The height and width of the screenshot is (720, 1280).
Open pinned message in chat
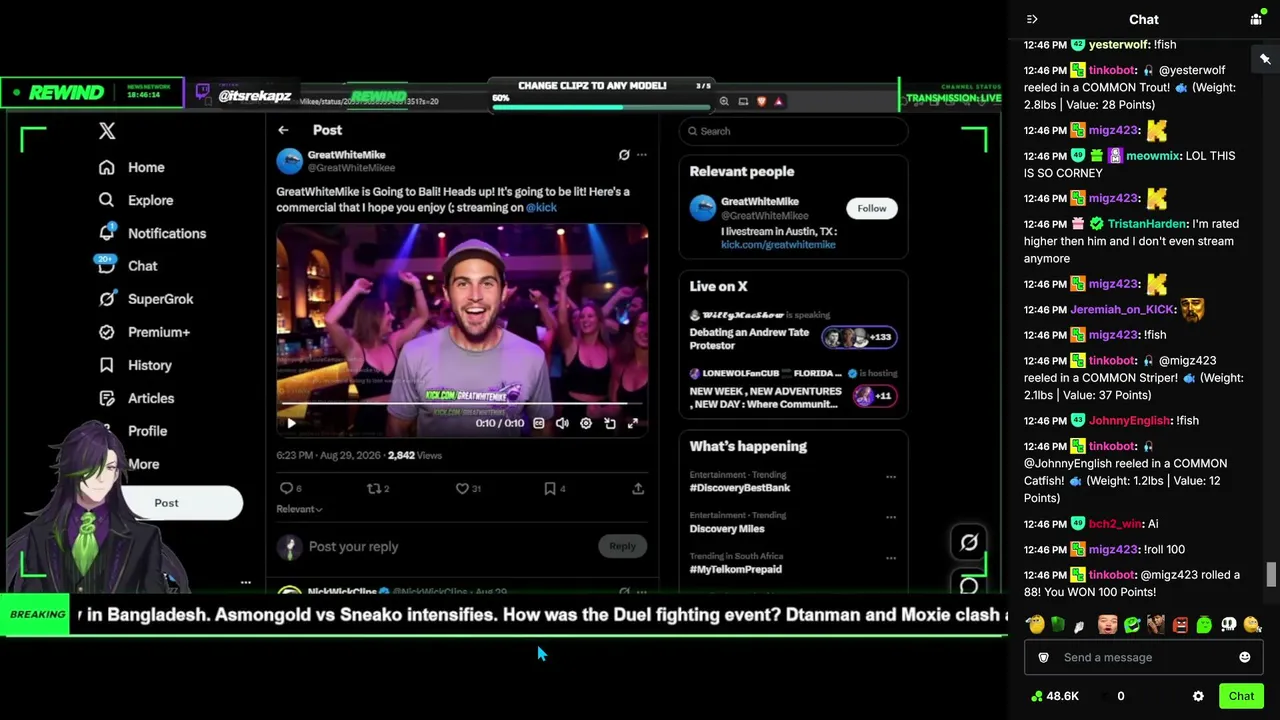pos(1265,59)
